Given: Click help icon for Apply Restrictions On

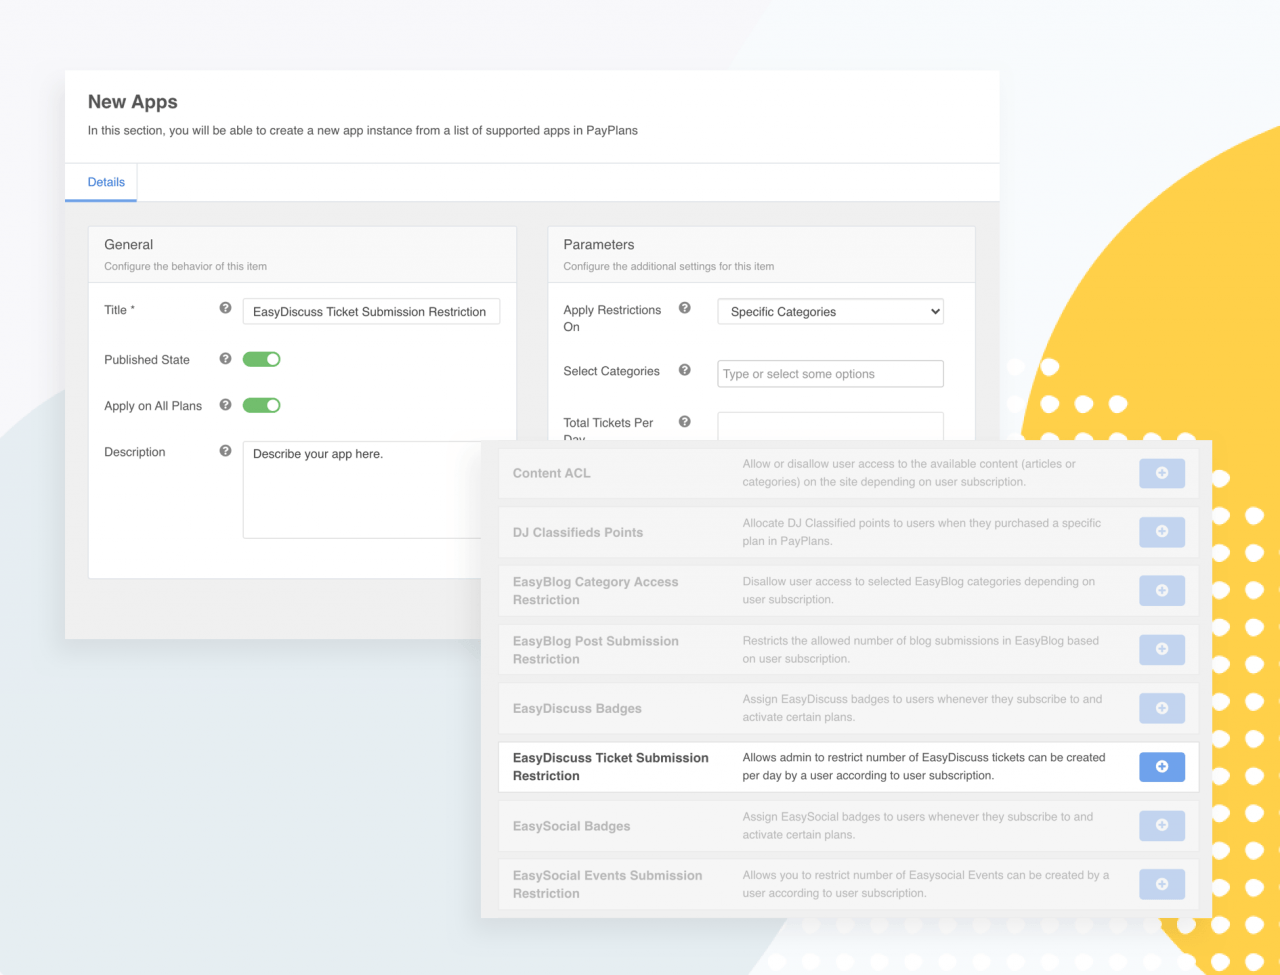Looking at the screenshot, I should pos(684,308).
